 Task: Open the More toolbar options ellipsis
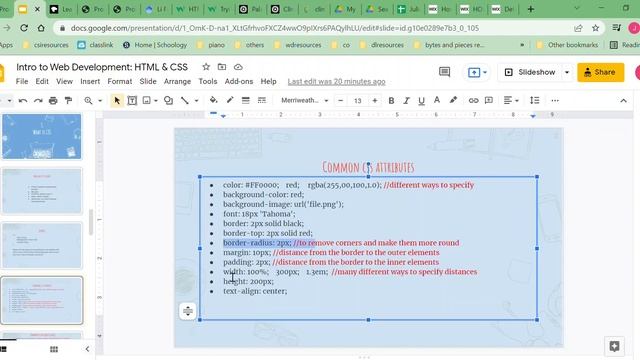pyautogui.click(x=555, y=100)
